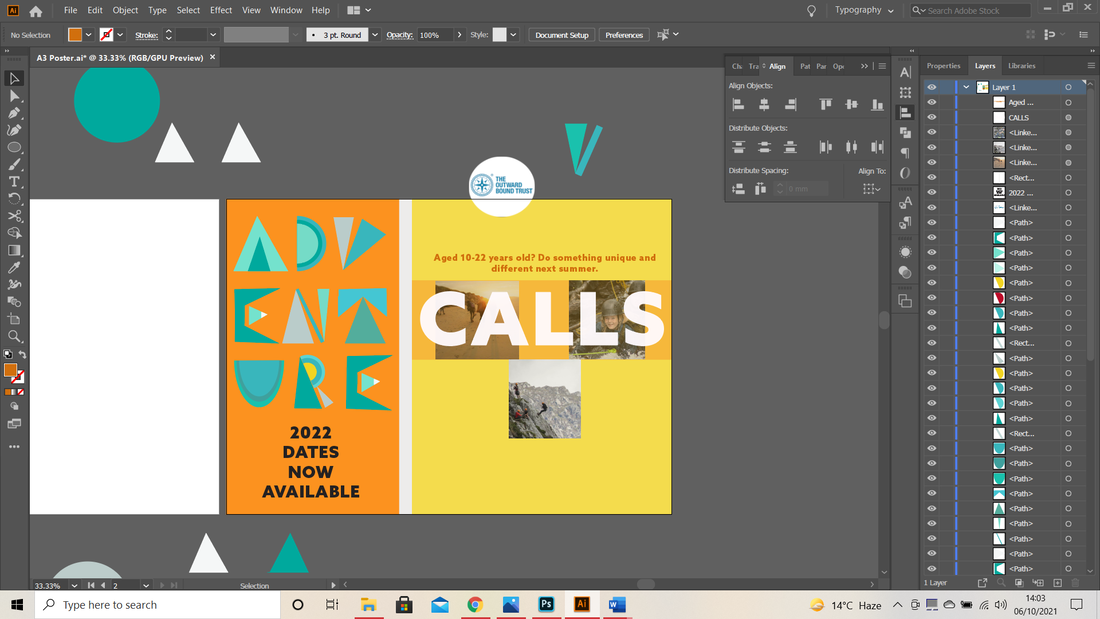The width and height of the screenshot is (1100, 619).
Task: Select the Rotate tool
Action: point(14,199)
